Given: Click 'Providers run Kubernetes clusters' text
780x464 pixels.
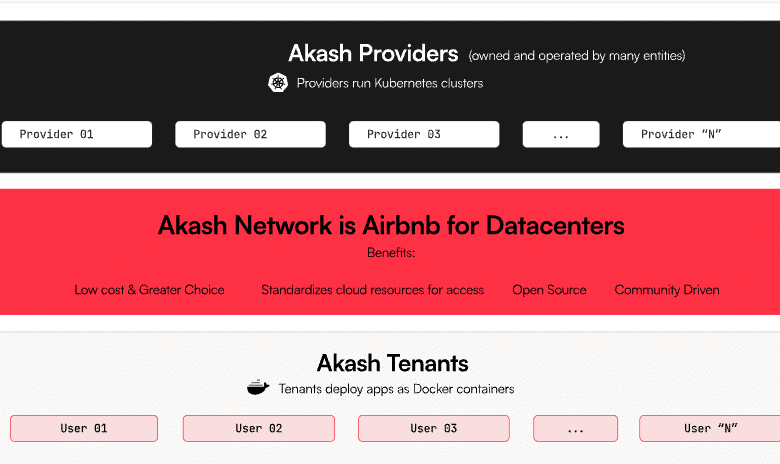Looking at the screenshot, I should pos(390,83).
